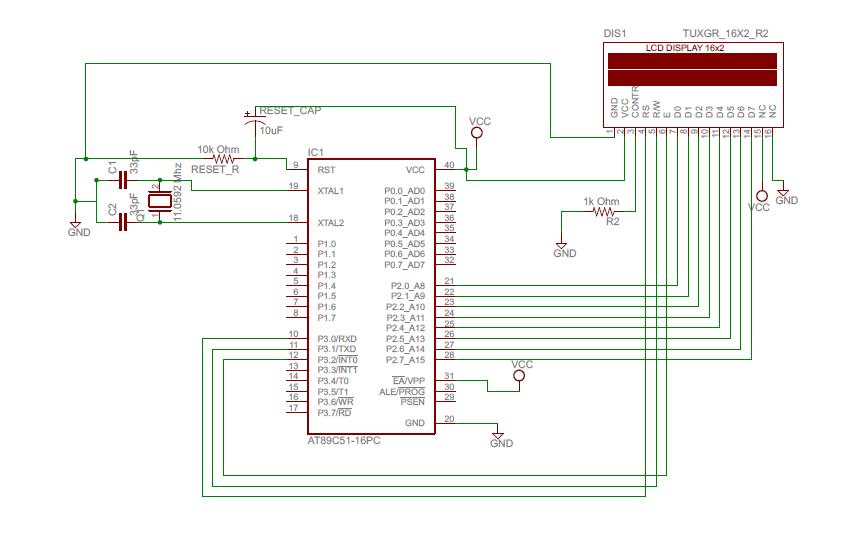The width and height of the screenshot is (851, 549).
Task: Select the ground symbol under resistor R2
Action: click(561, 246)
